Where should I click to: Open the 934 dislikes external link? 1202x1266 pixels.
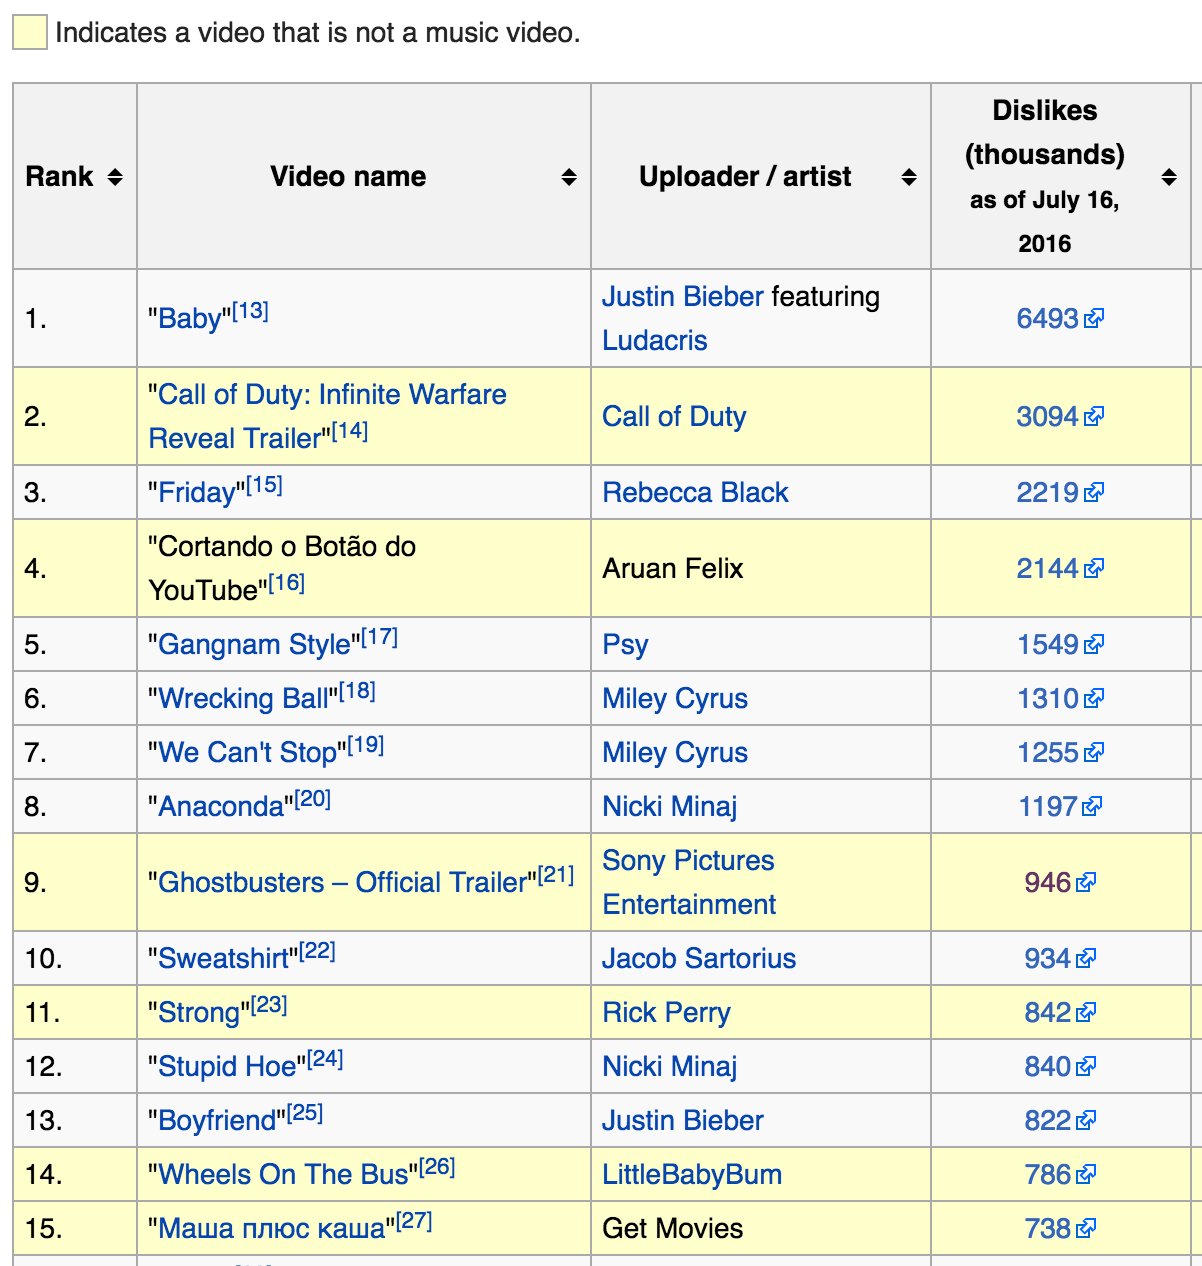(1060, 959)
